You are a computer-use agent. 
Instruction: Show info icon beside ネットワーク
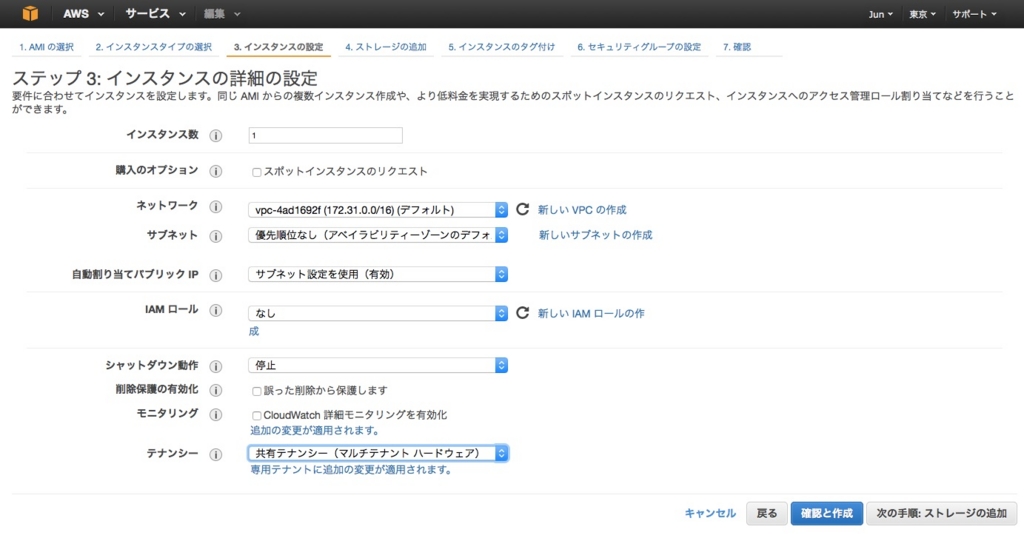tap(216, 206)
